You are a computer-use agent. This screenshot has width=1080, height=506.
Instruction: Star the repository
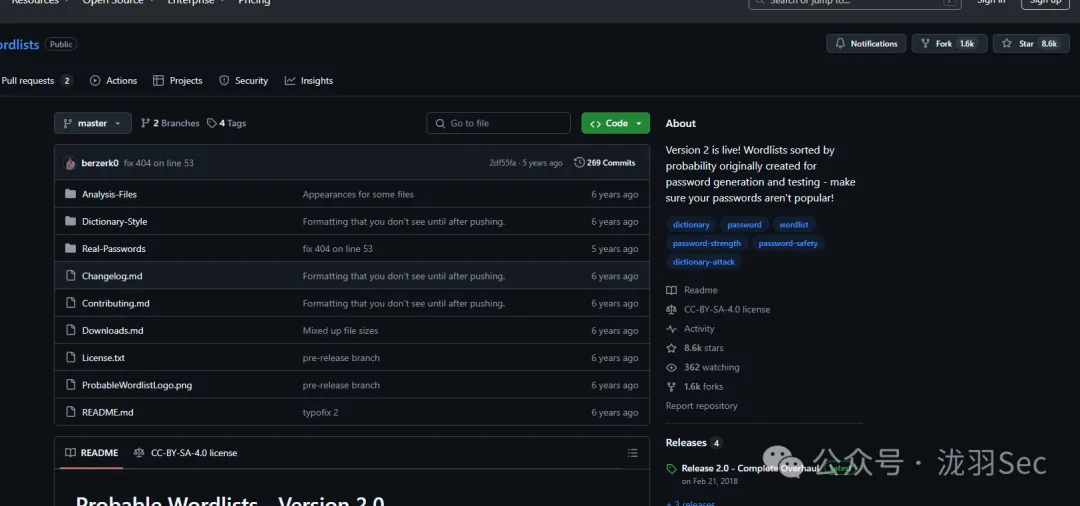[x=1031, y=43]
